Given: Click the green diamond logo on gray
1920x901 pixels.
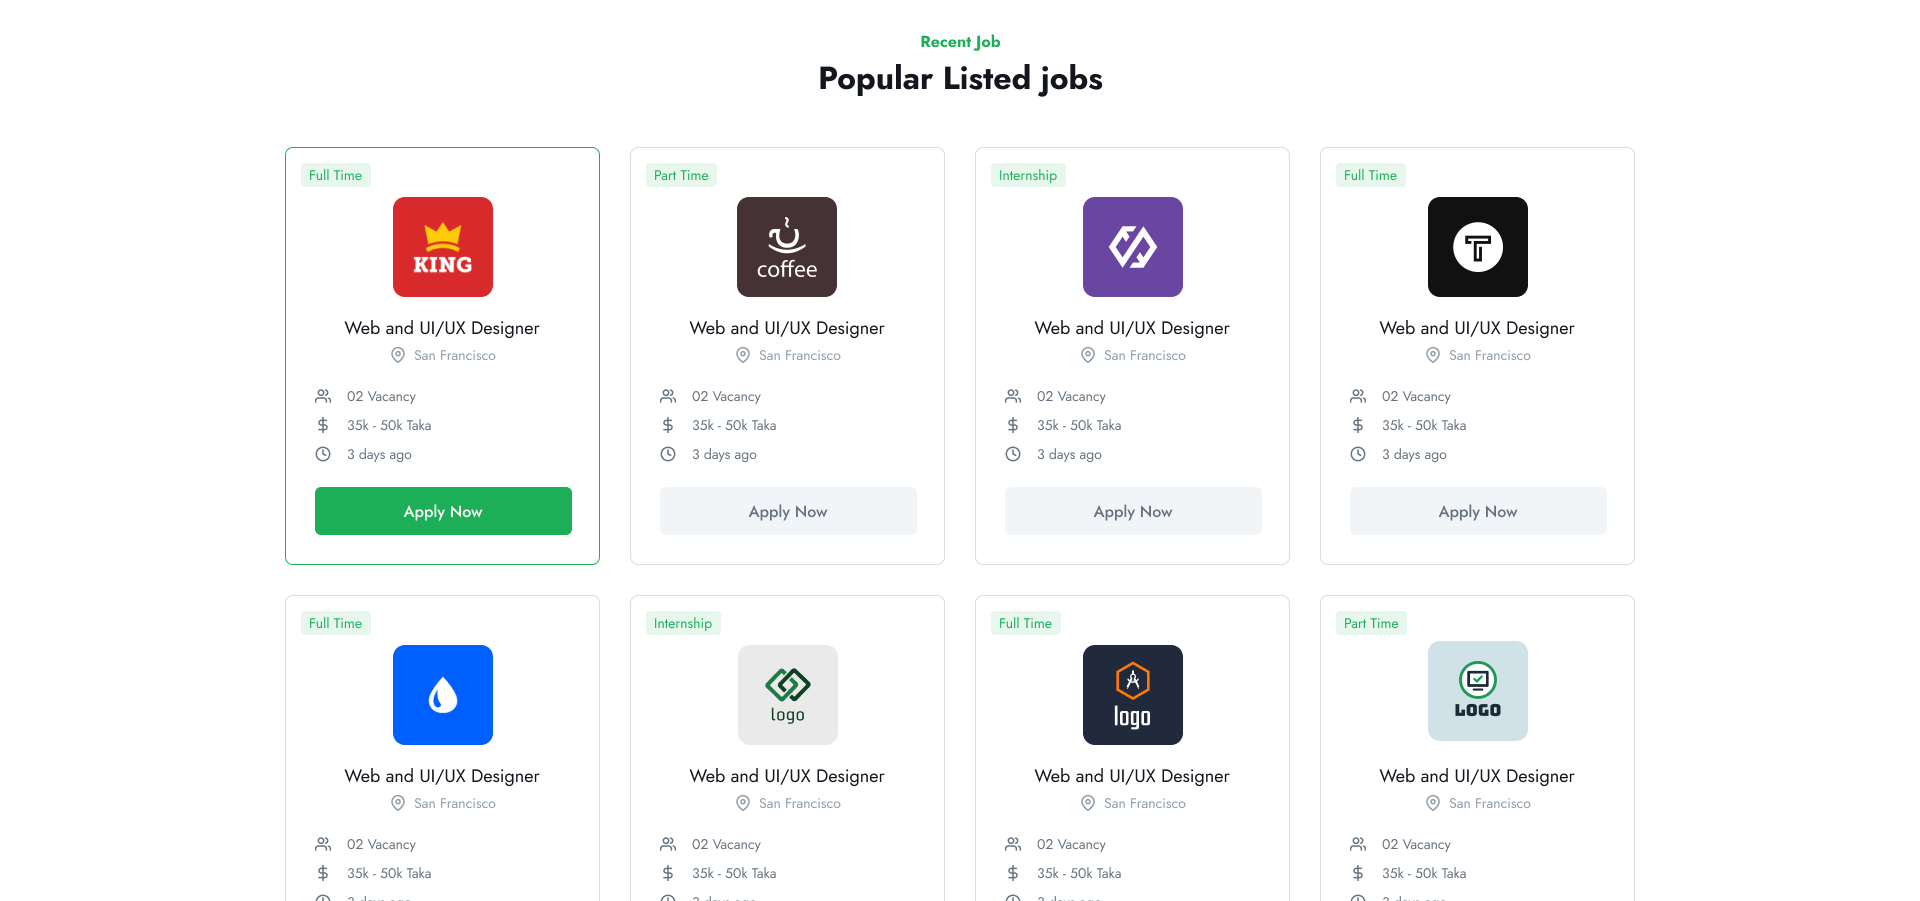Looking at the screenshot, I should [x=787, y=695].
